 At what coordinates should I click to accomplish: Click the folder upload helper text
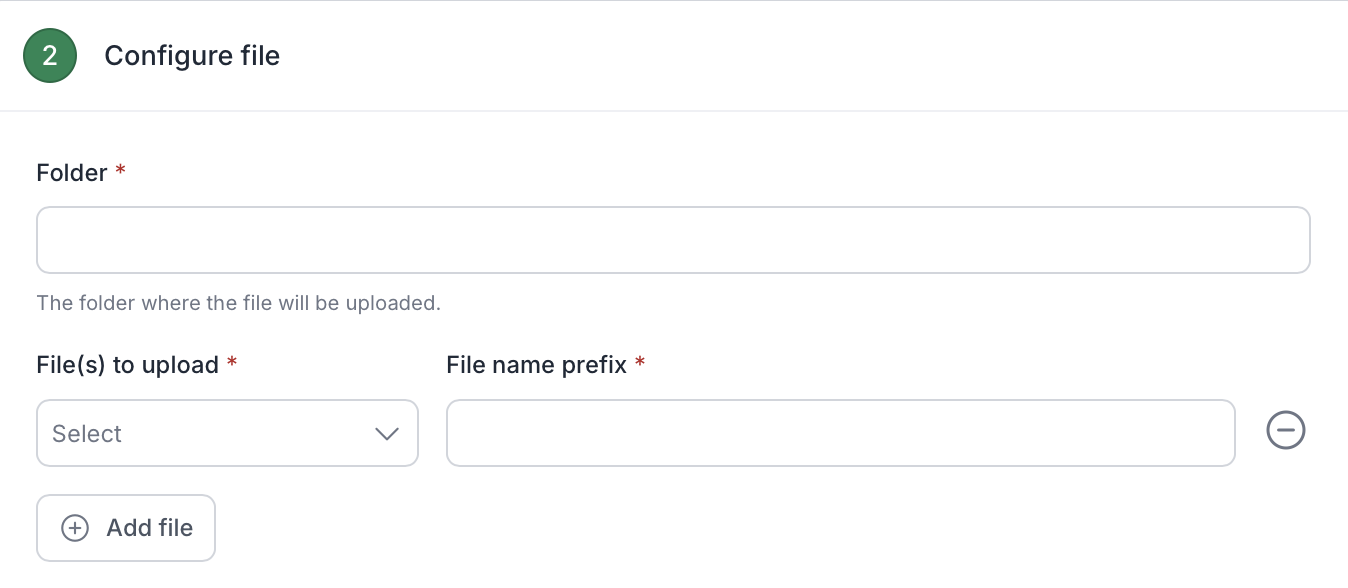239,303
